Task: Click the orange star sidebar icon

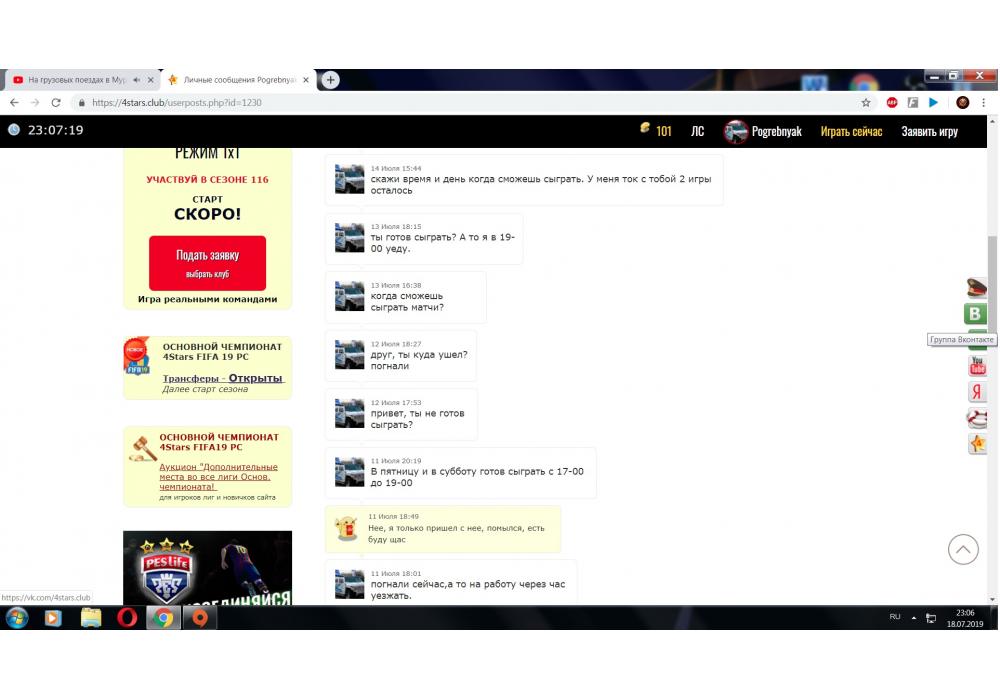Action: pos(976,444)
